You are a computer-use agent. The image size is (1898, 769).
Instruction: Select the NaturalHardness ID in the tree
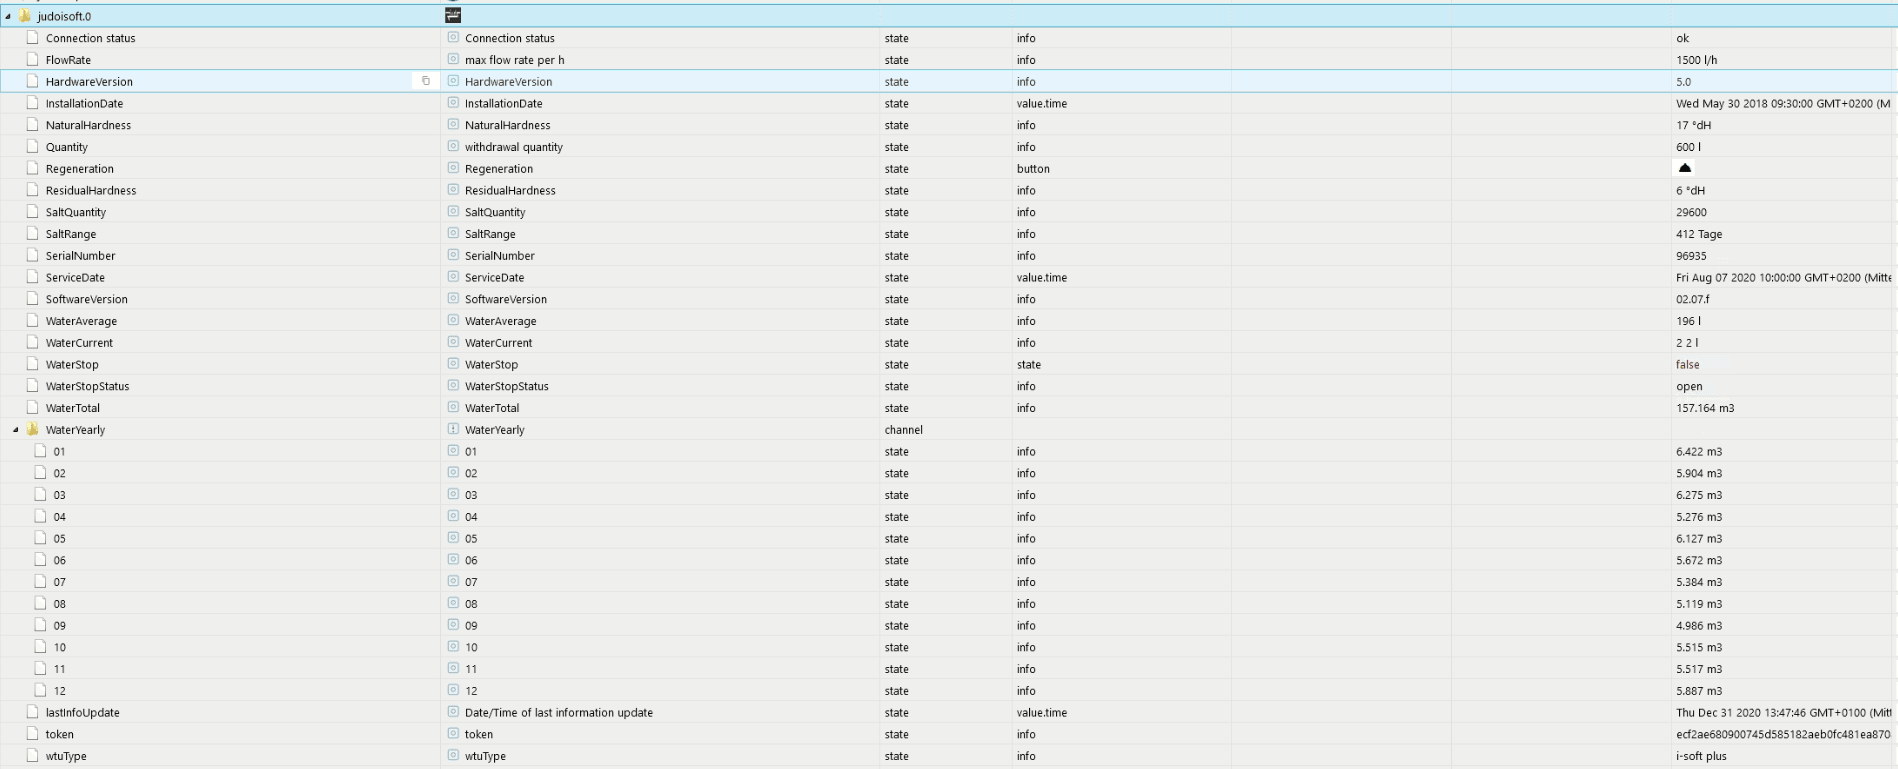88,125
